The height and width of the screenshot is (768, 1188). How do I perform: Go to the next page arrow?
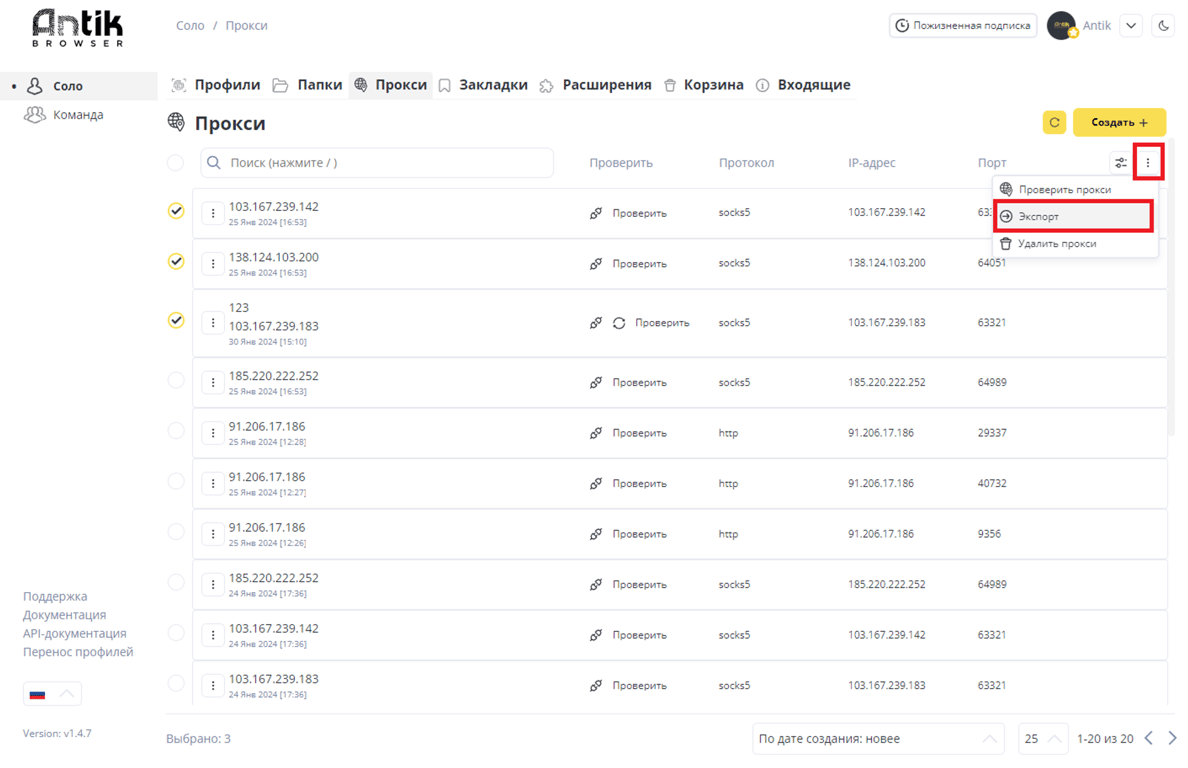(1172, 738)
